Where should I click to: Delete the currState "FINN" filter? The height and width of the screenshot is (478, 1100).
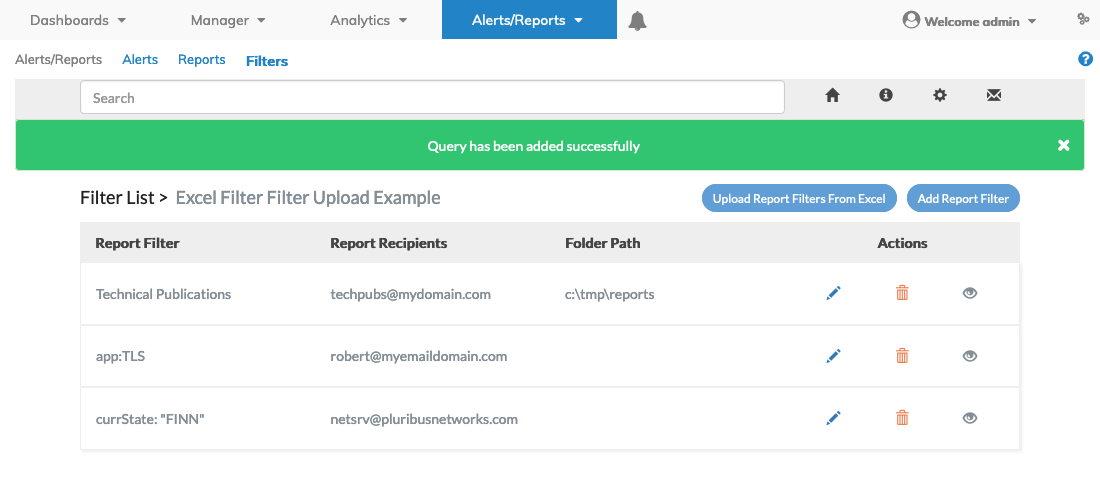pyautogui.click(x=902, y=418)
